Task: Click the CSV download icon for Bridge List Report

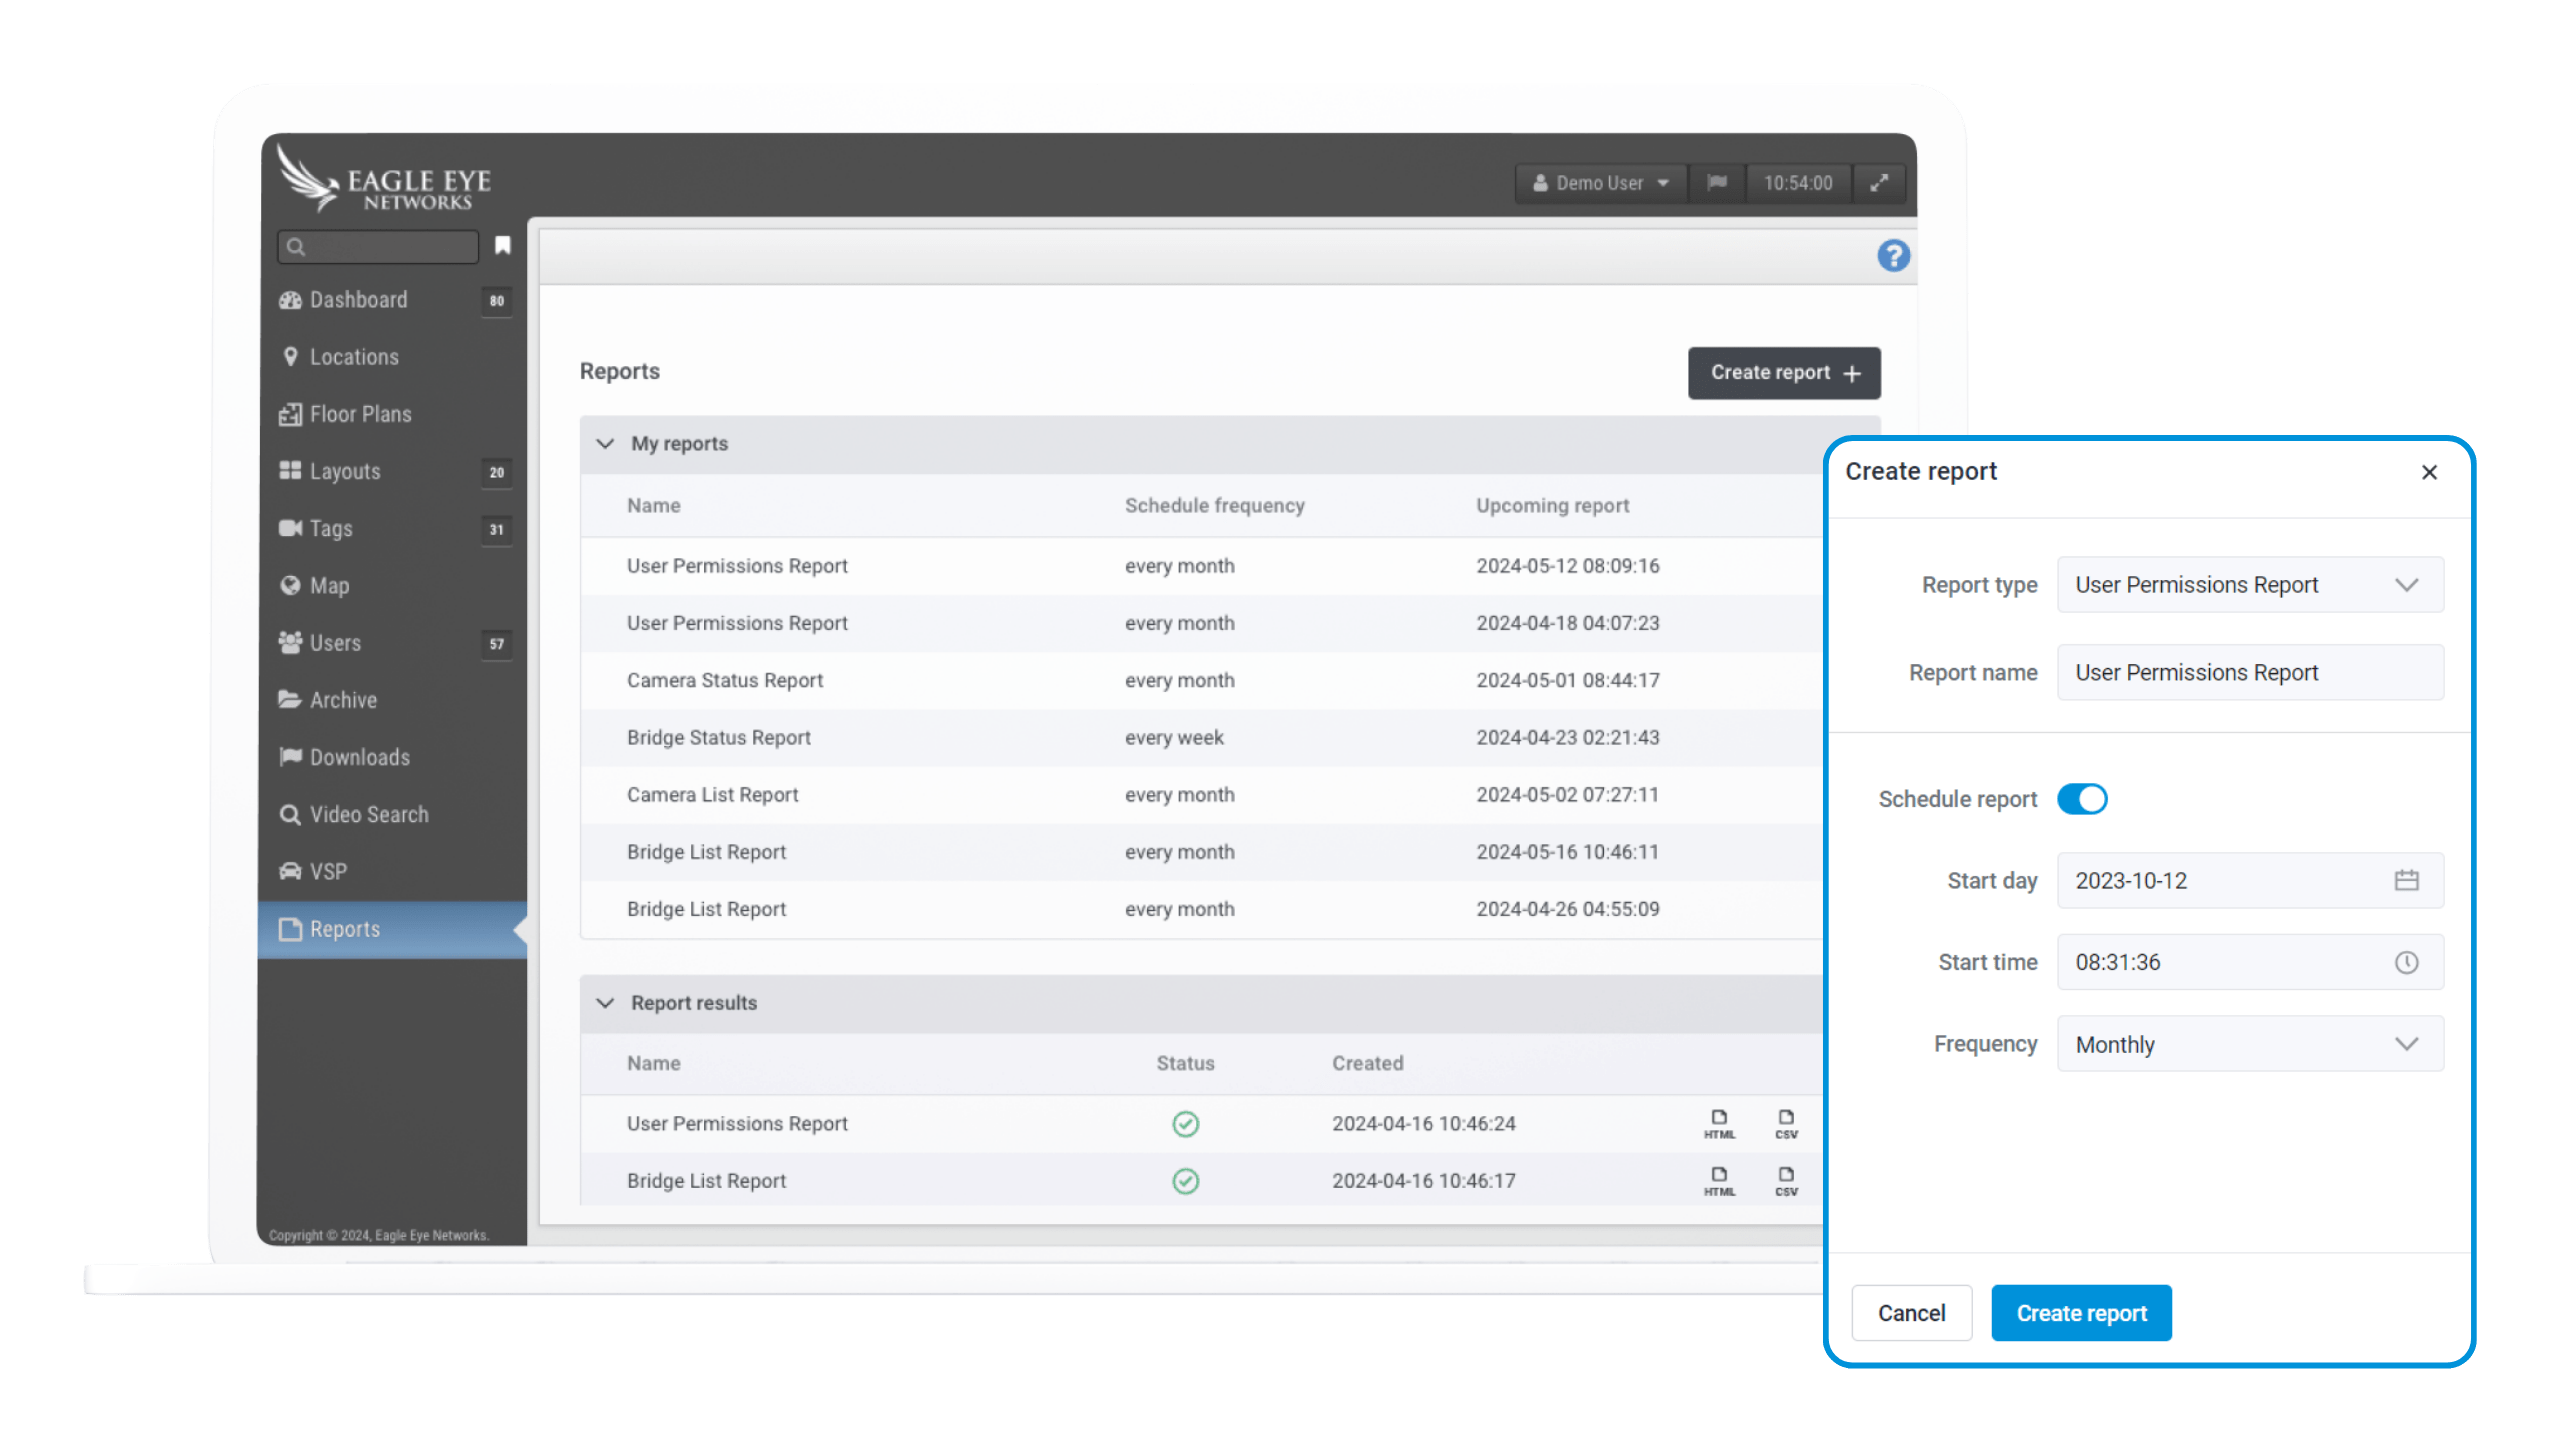Action: (x=1786, y=1180)
